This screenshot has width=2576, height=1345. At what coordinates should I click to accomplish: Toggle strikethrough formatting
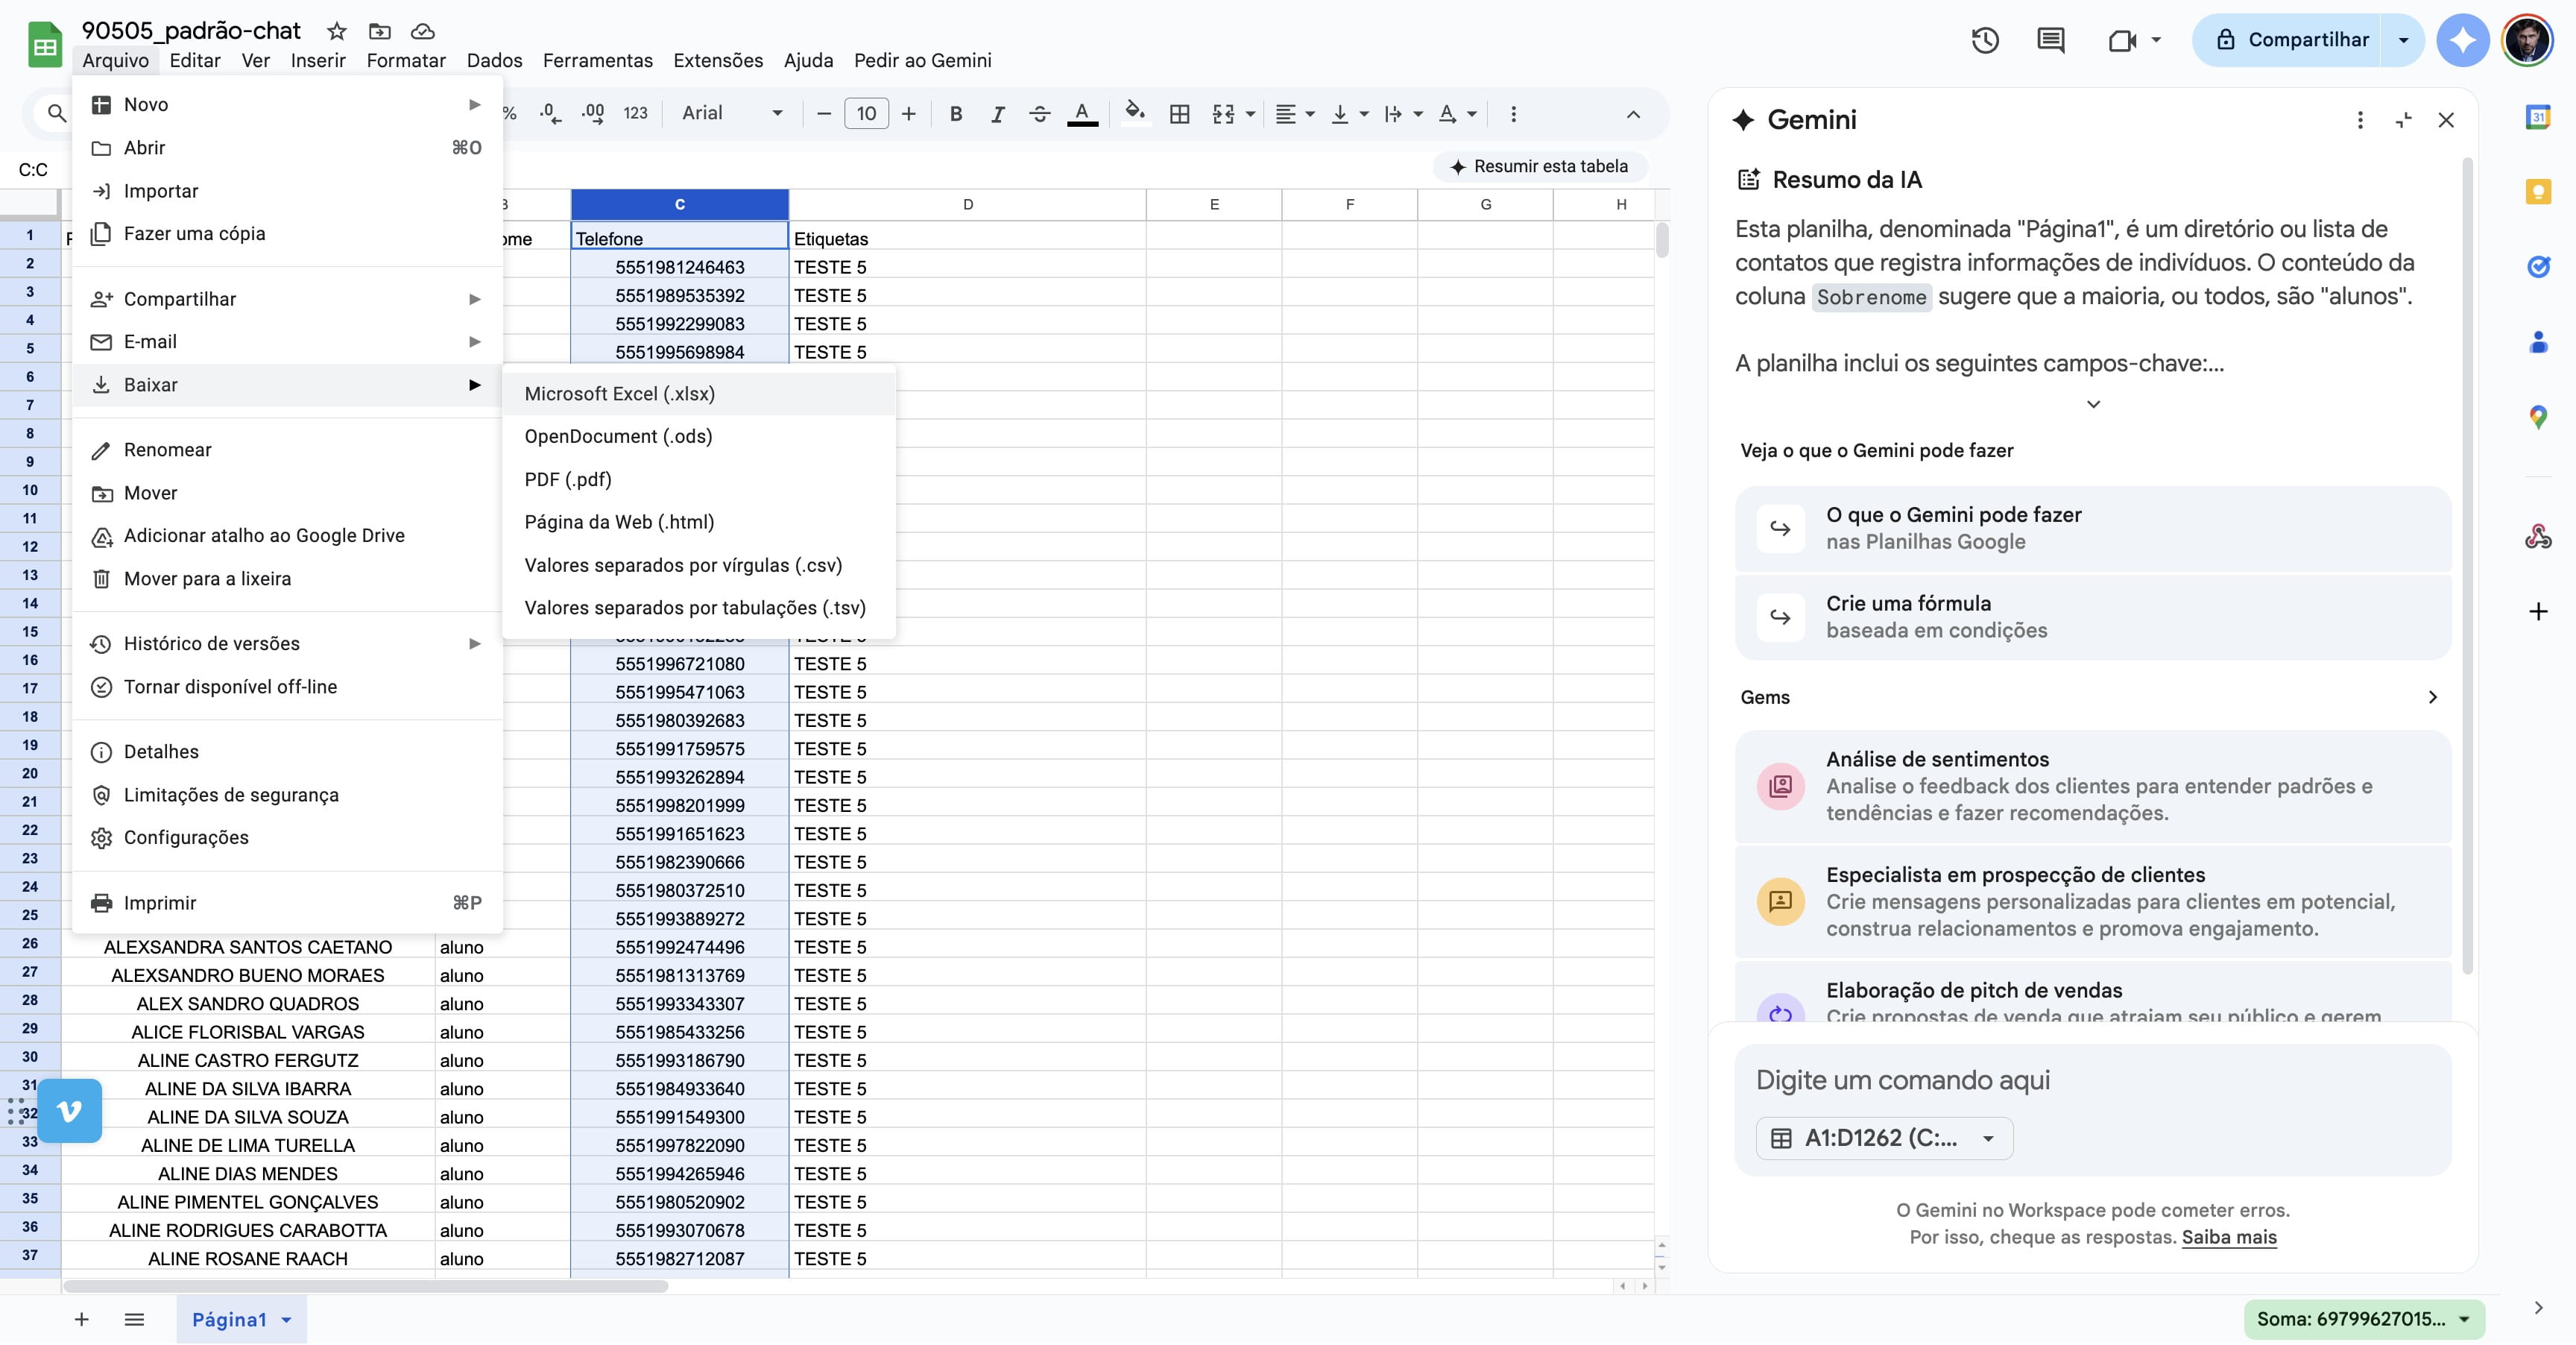pyautogui.click(x=1039, y=114)
